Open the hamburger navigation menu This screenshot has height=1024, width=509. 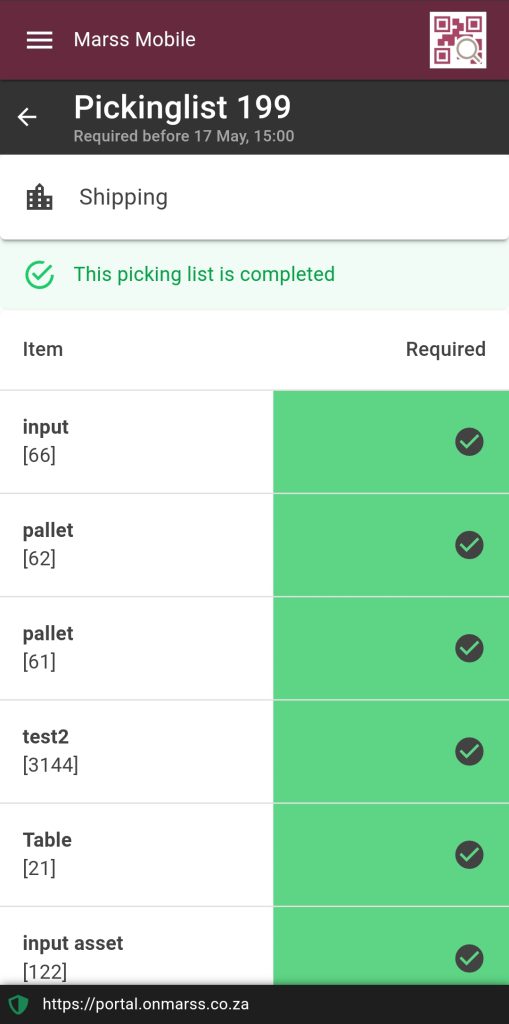(39, 40)
